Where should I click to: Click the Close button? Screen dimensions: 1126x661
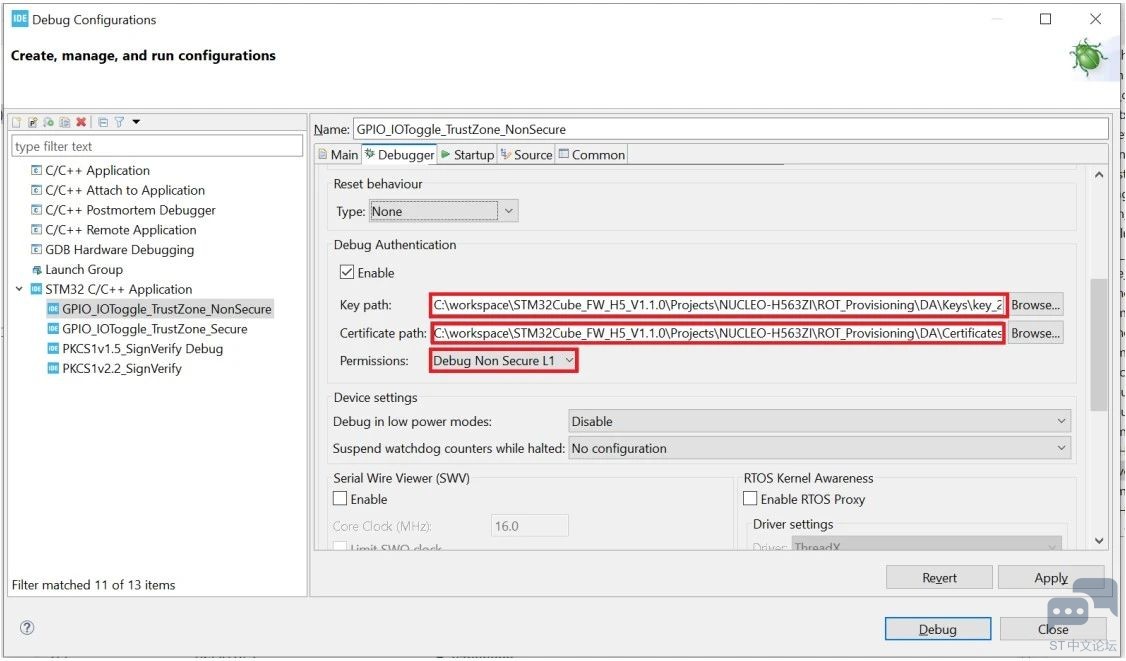click(x=1053, y=629)
